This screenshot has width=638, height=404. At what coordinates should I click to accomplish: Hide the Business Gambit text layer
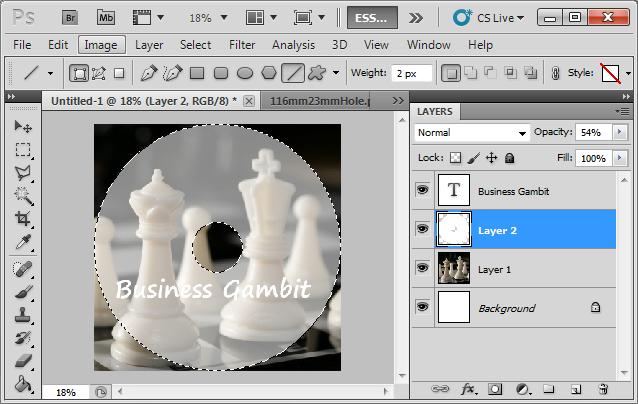point(421,191)
